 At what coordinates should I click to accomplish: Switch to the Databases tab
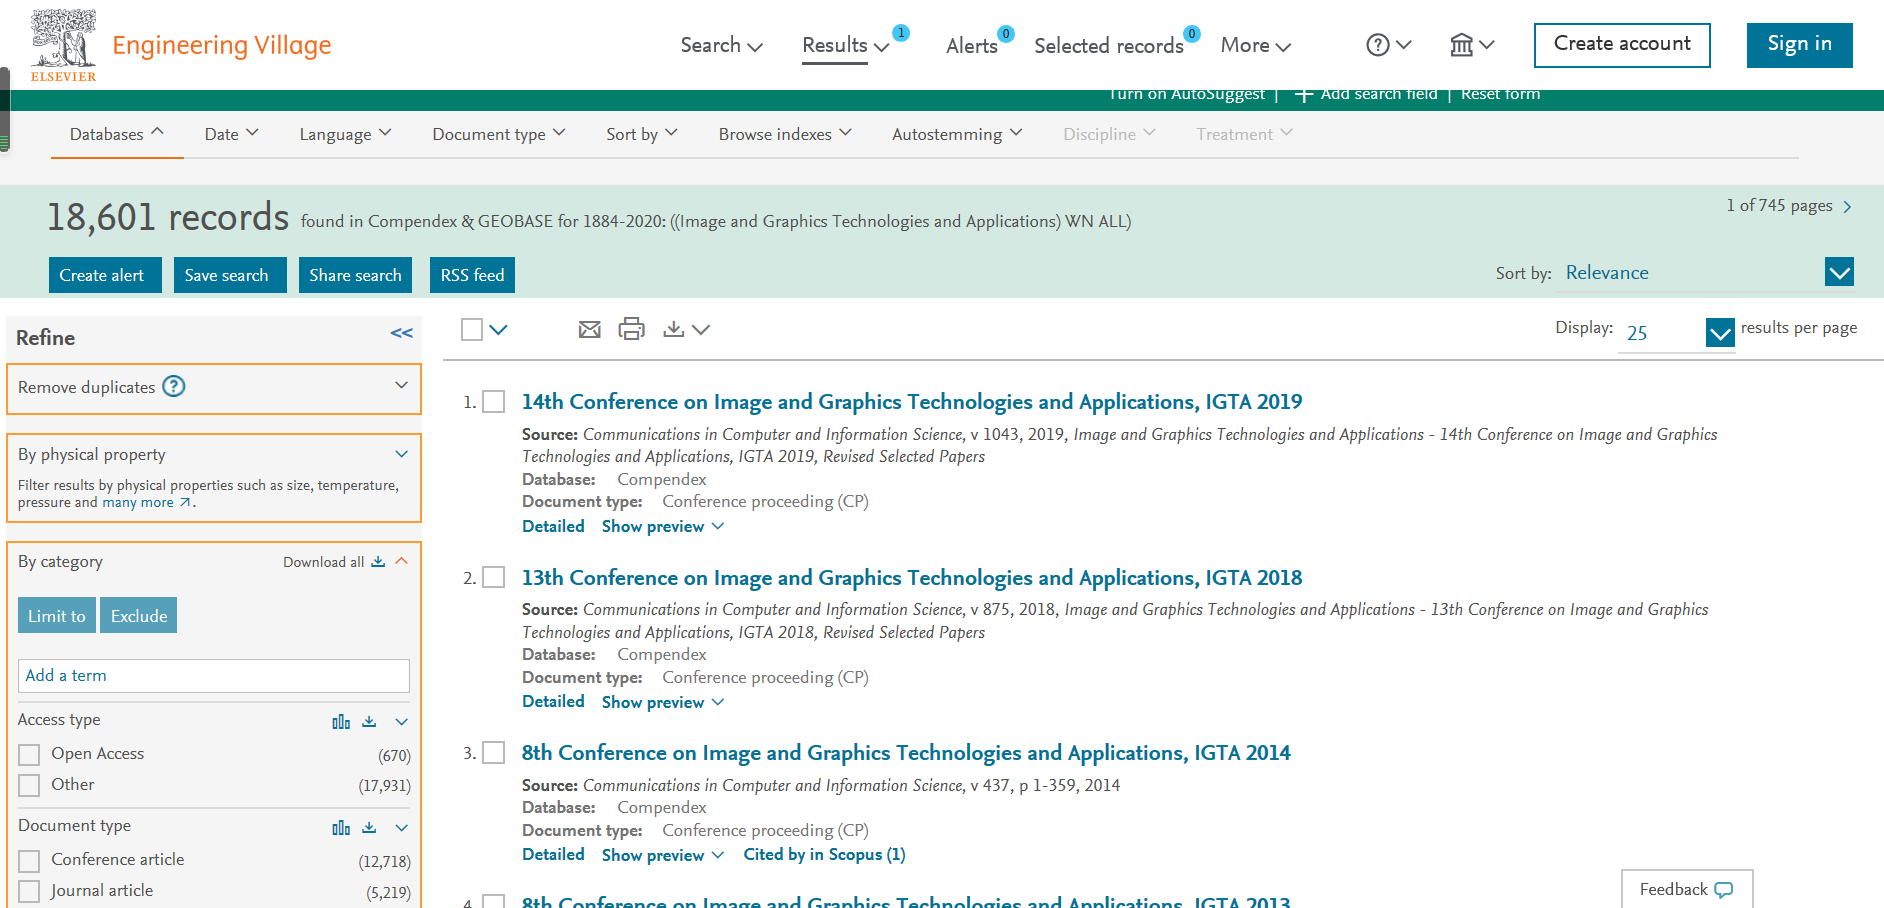pos(117,134)
